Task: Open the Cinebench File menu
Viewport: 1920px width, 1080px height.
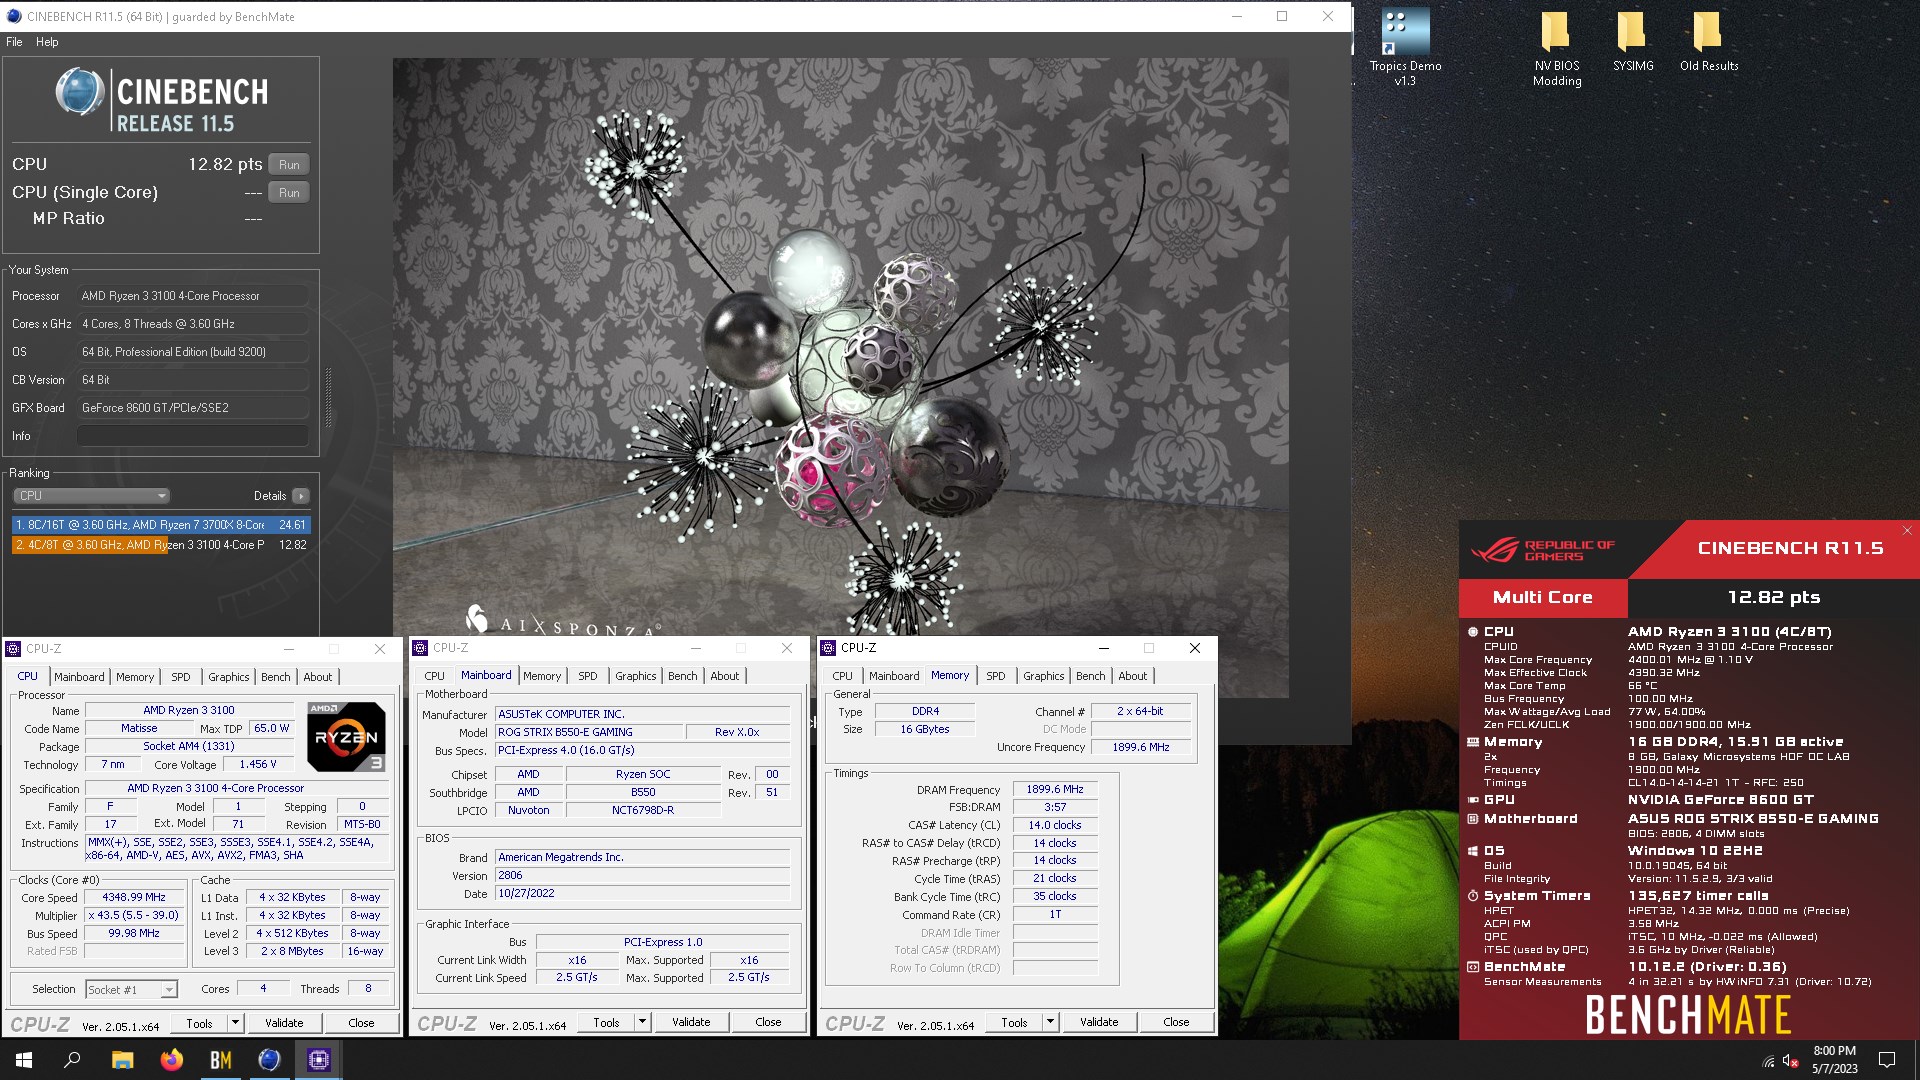Action: tap(14, 42)
